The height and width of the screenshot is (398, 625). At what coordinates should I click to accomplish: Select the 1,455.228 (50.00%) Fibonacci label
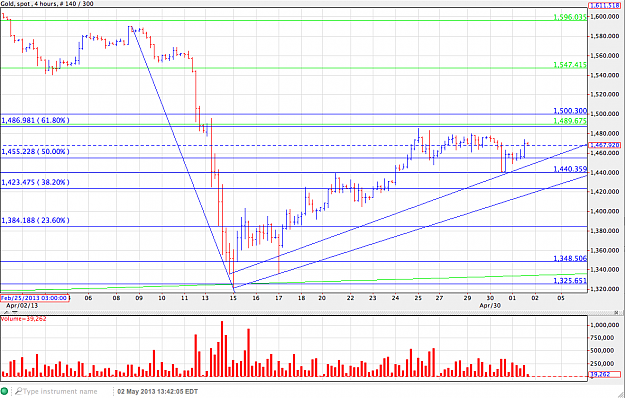click(35, 151)
